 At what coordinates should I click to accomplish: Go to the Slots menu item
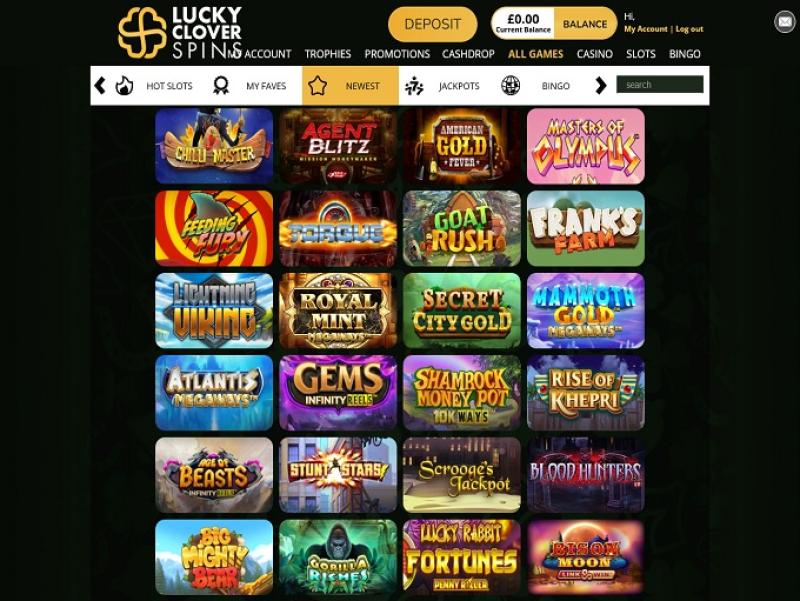pyautogui.click(x=641, y=54)
